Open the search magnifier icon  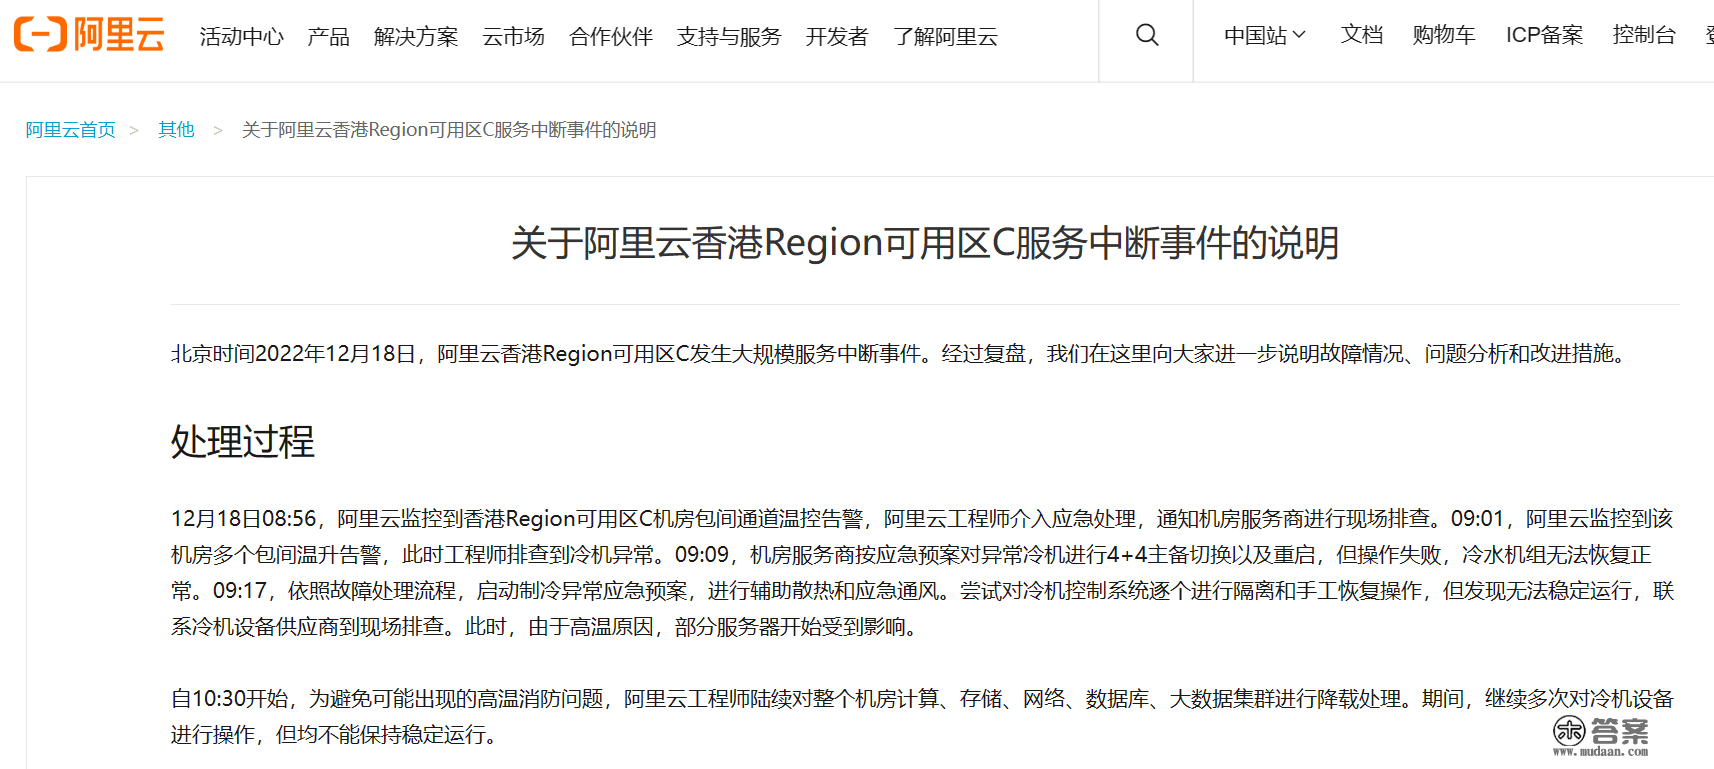1147,35
